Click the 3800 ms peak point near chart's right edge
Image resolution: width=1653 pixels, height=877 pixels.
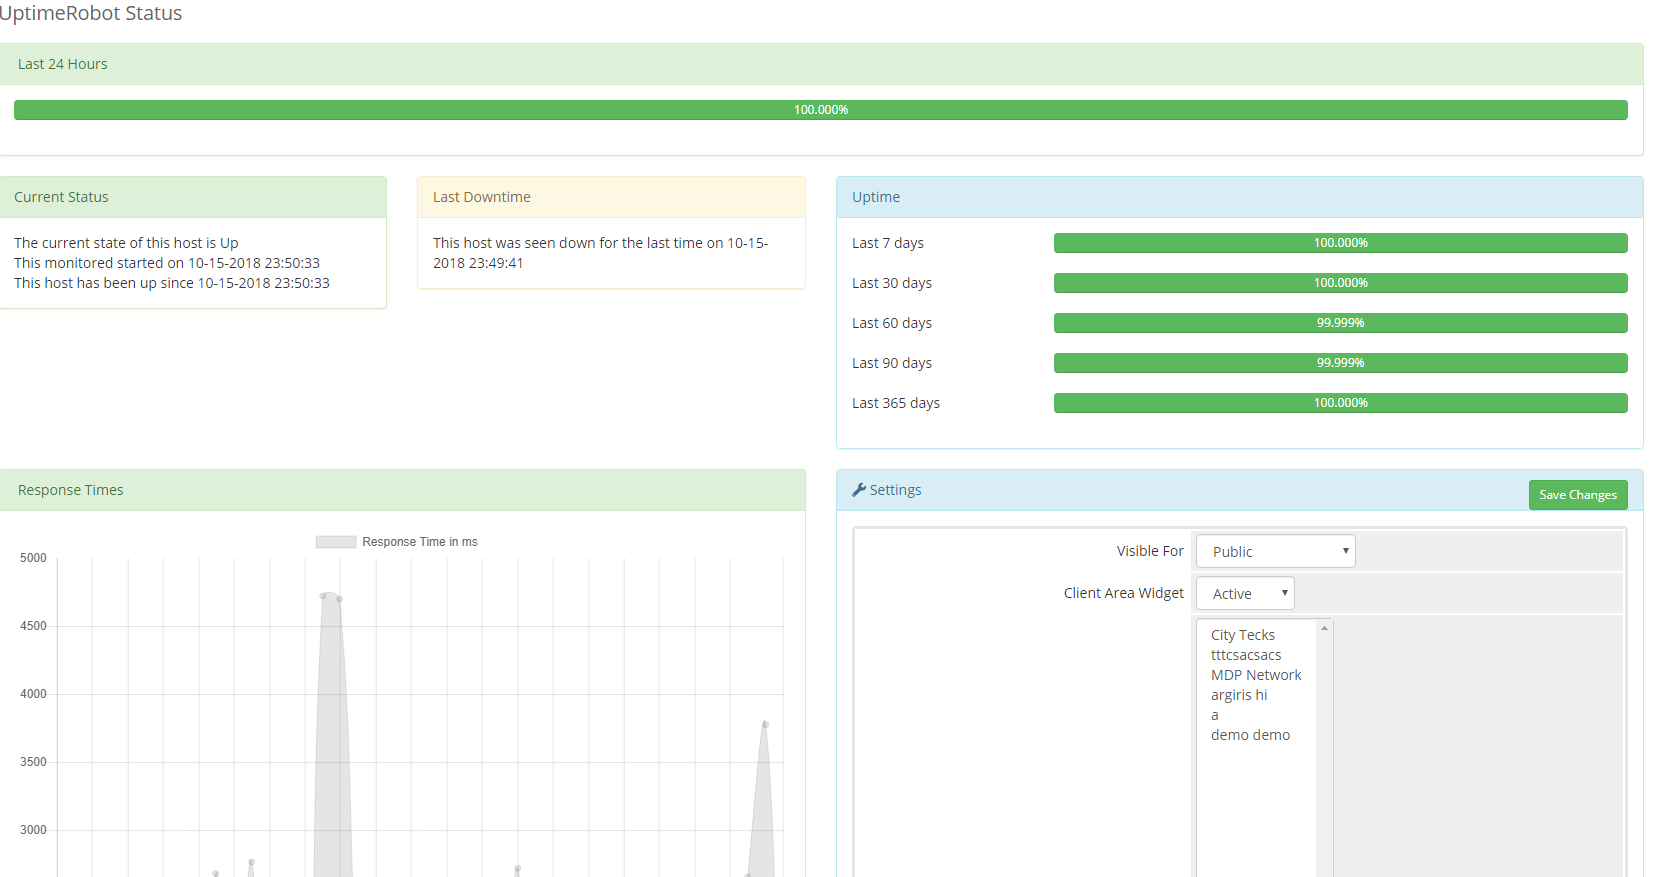[765, 724]
